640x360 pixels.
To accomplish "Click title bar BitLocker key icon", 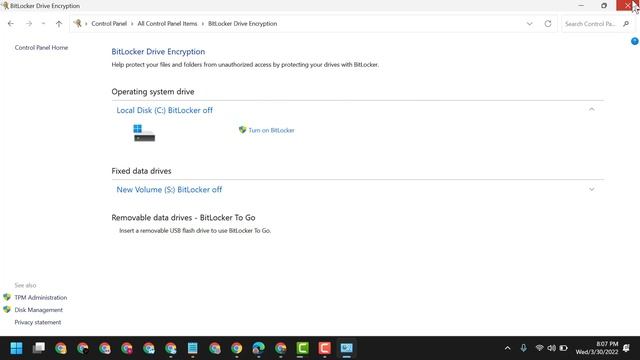I will tap(5, 6).
